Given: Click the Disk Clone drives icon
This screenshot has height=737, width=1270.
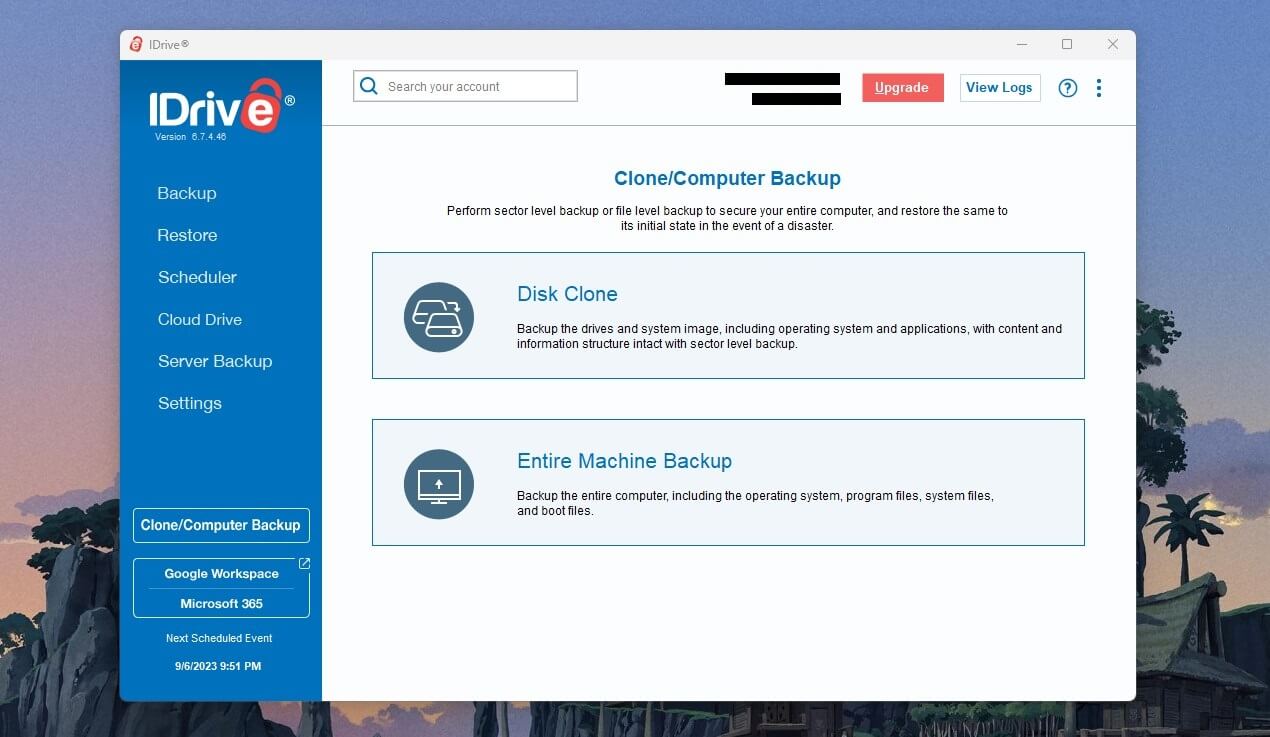Looking at the screenshot, I should tap(439, 318).
